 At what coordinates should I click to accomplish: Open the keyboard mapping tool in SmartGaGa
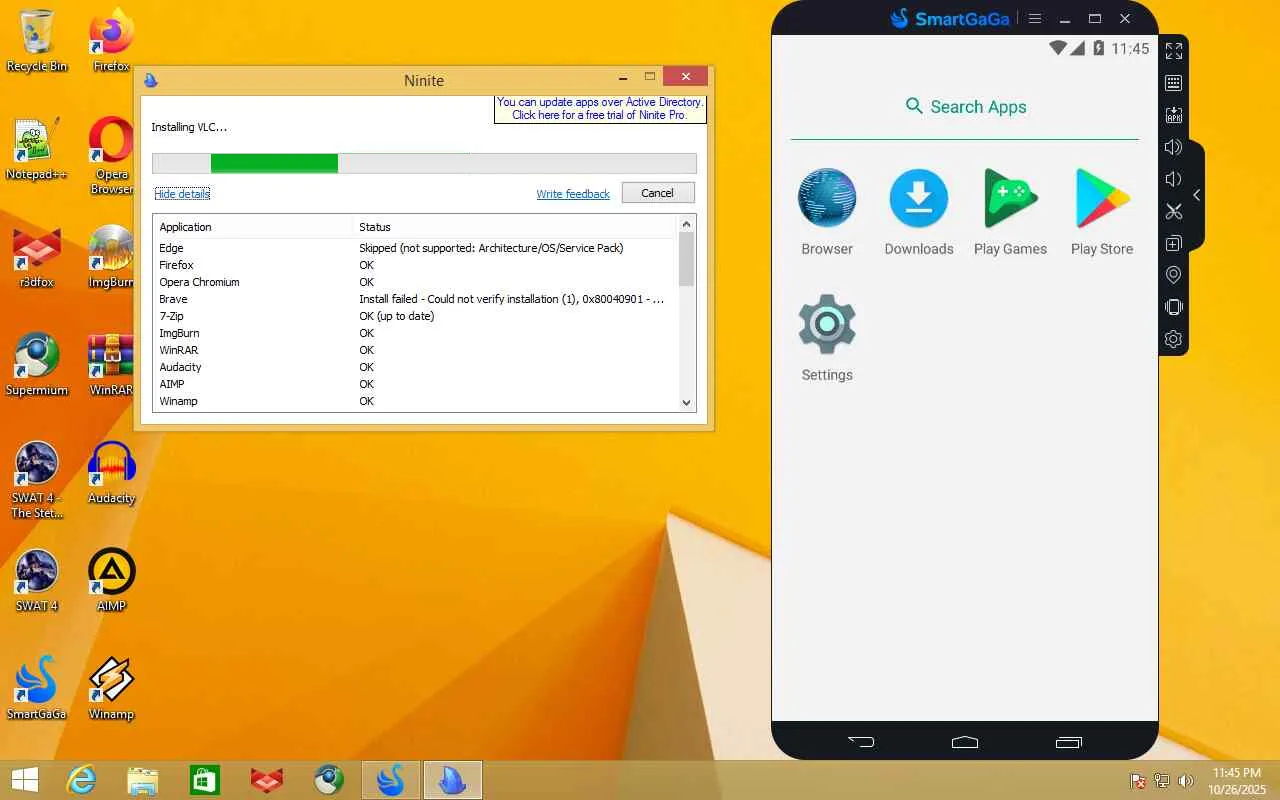[x=1174, y=83]
